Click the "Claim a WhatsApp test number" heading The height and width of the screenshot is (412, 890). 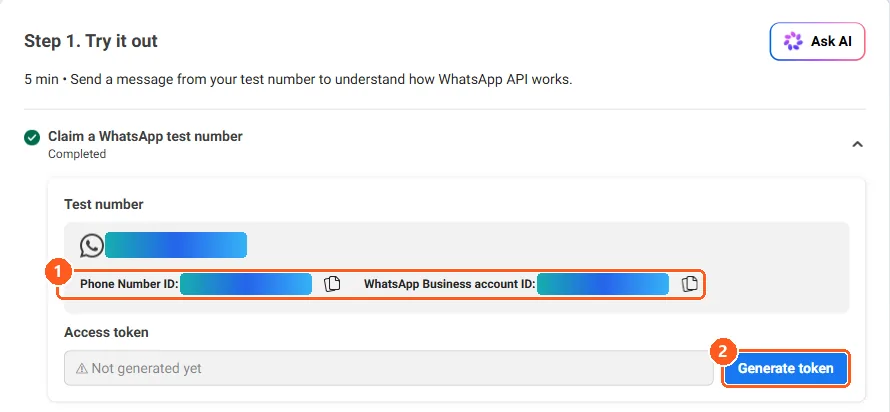click(145, 136)
